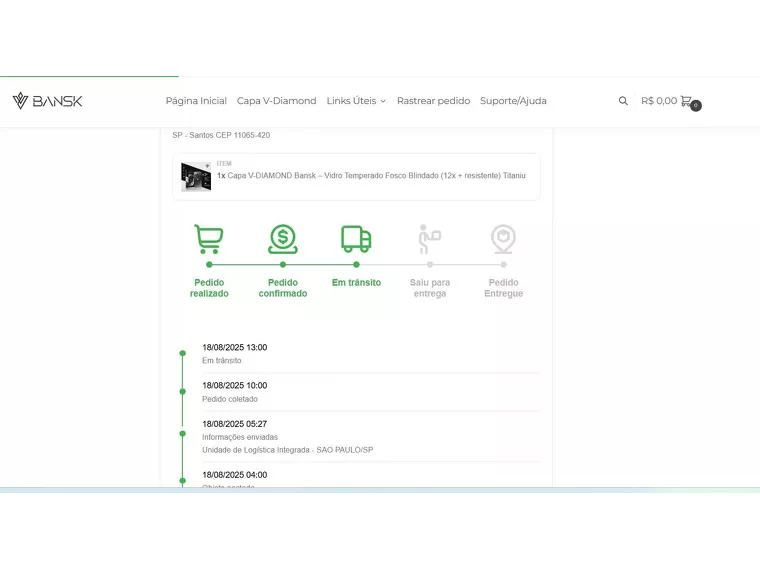Screen dimensions: 760x569
Task: Open Rastrear pedido page
Action: [x=433, y=101]
